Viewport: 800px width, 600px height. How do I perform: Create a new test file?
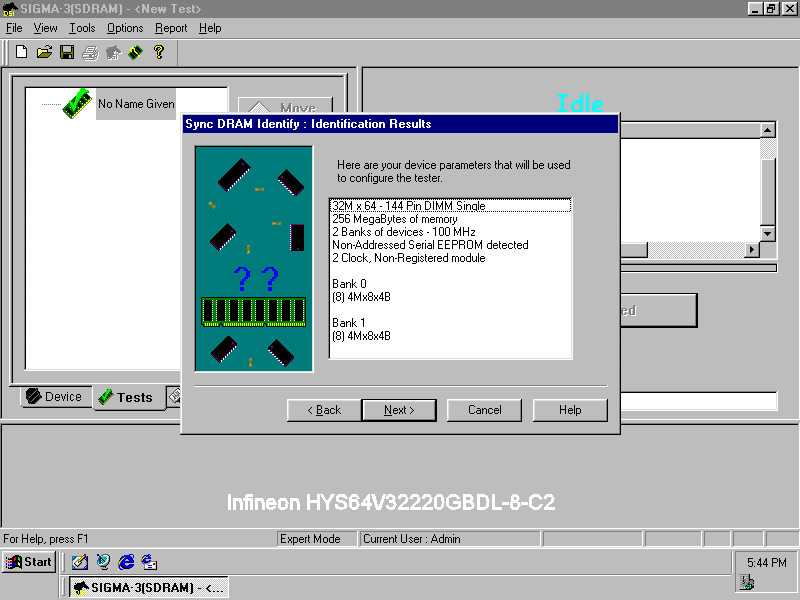click(x=22, y=53)
